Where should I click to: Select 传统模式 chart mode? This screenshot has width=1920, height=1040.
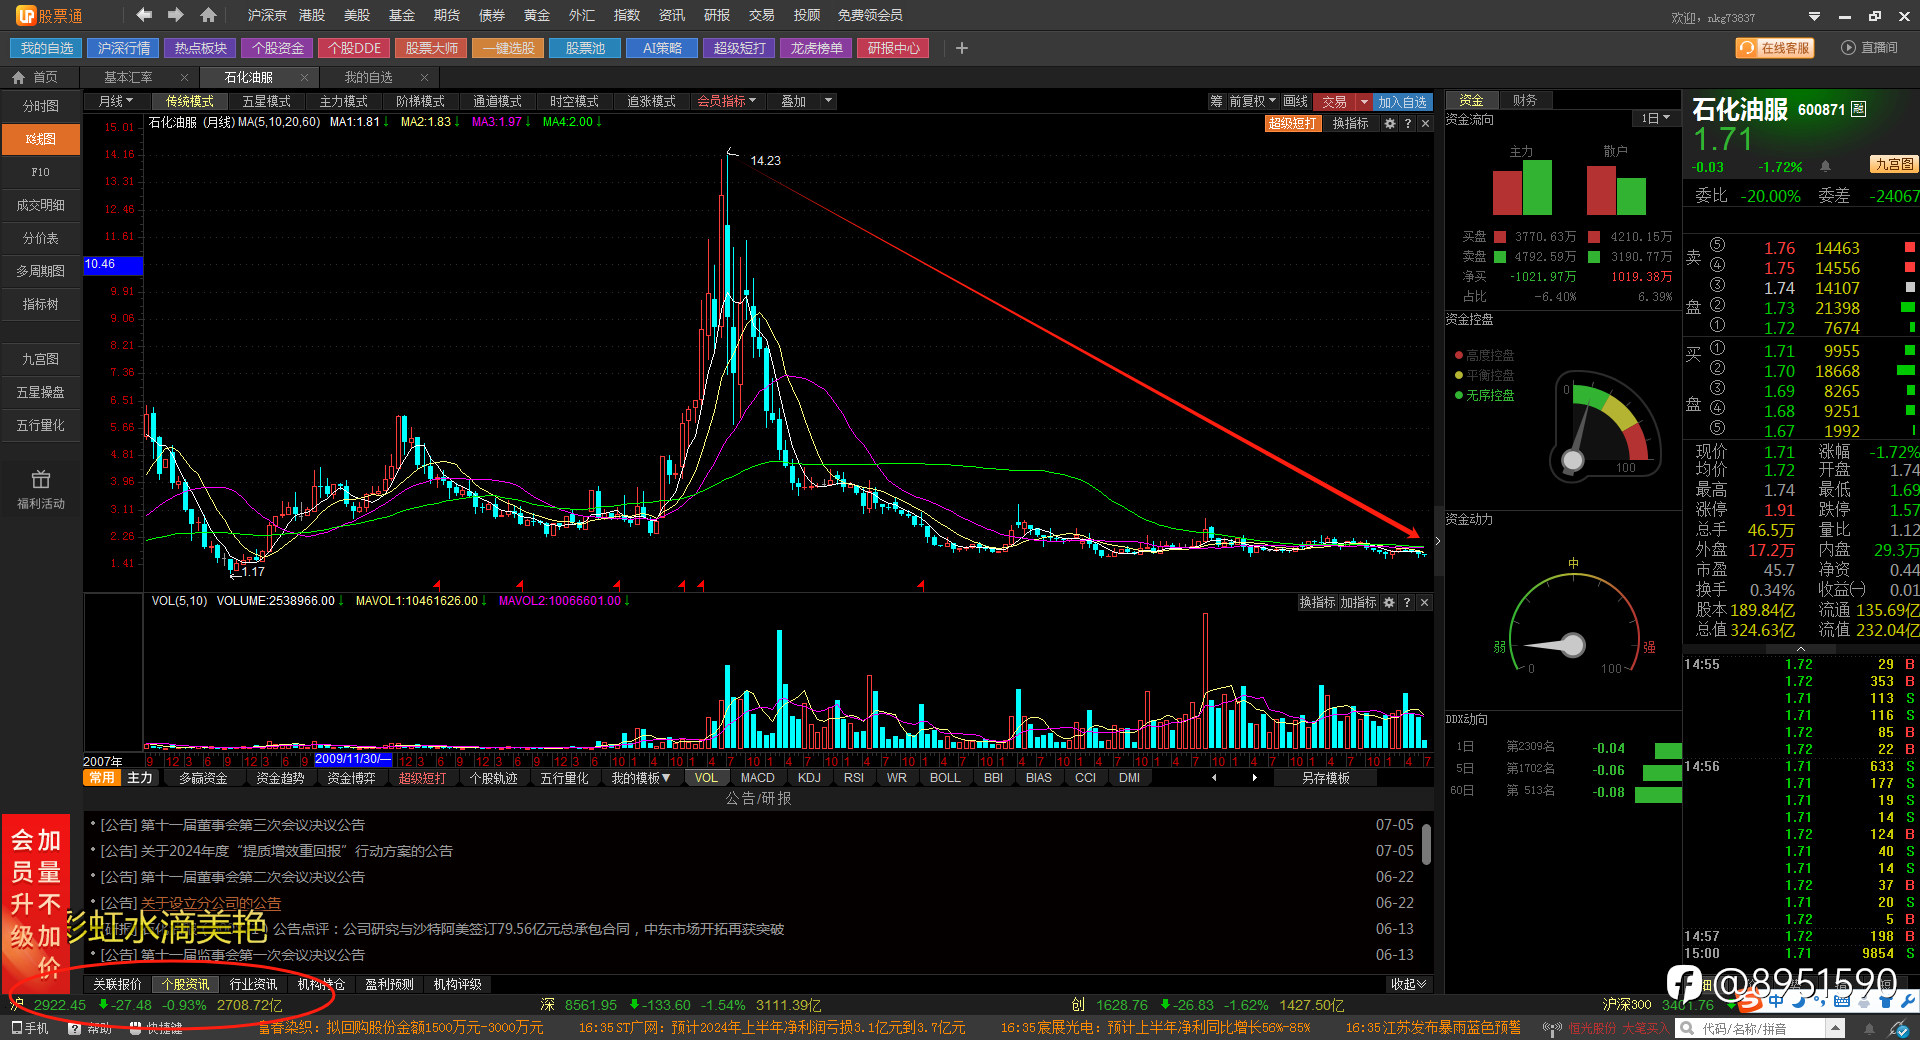(x=189, y=101)
